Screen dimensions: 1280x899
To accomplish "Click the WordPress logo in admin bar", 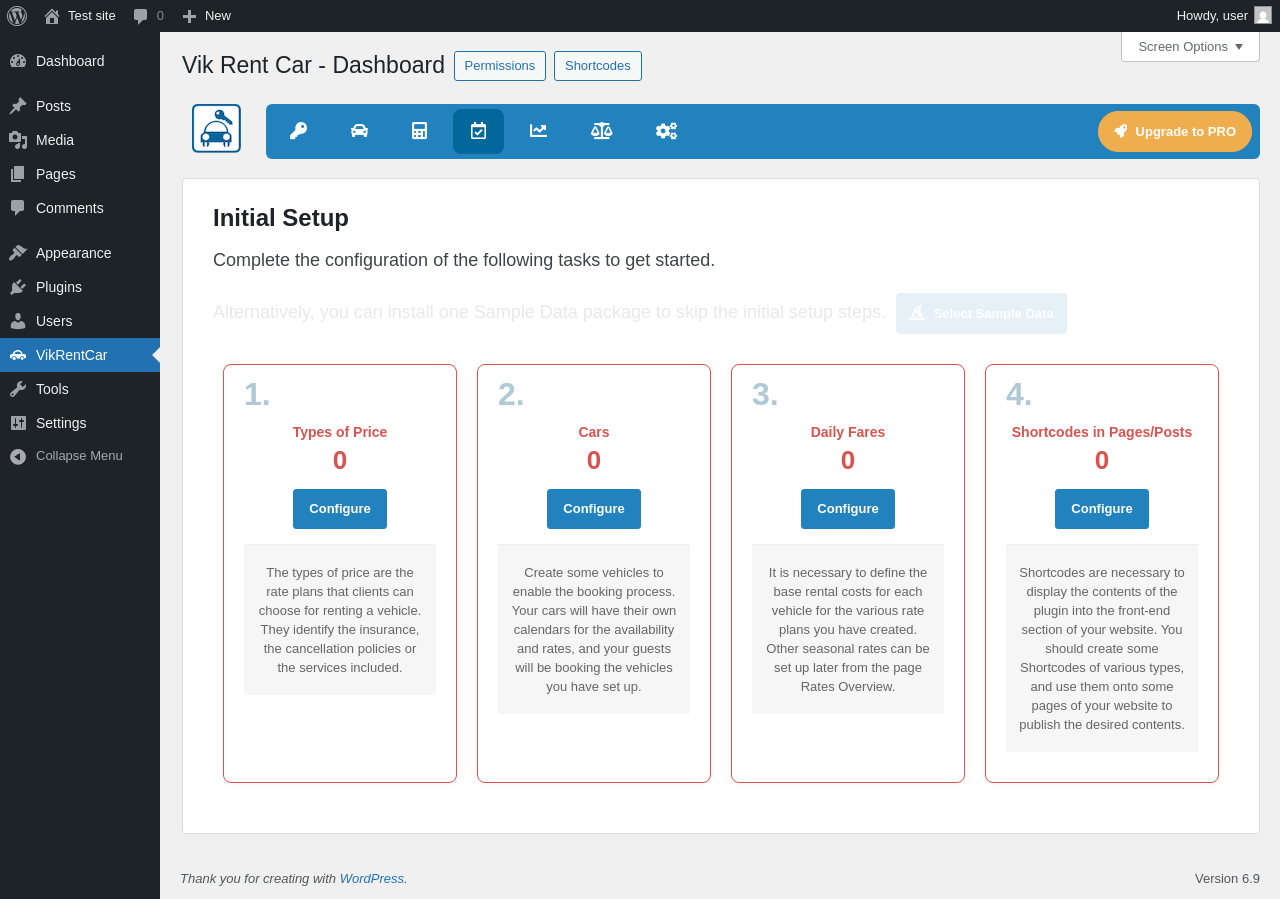I will 17,16.
